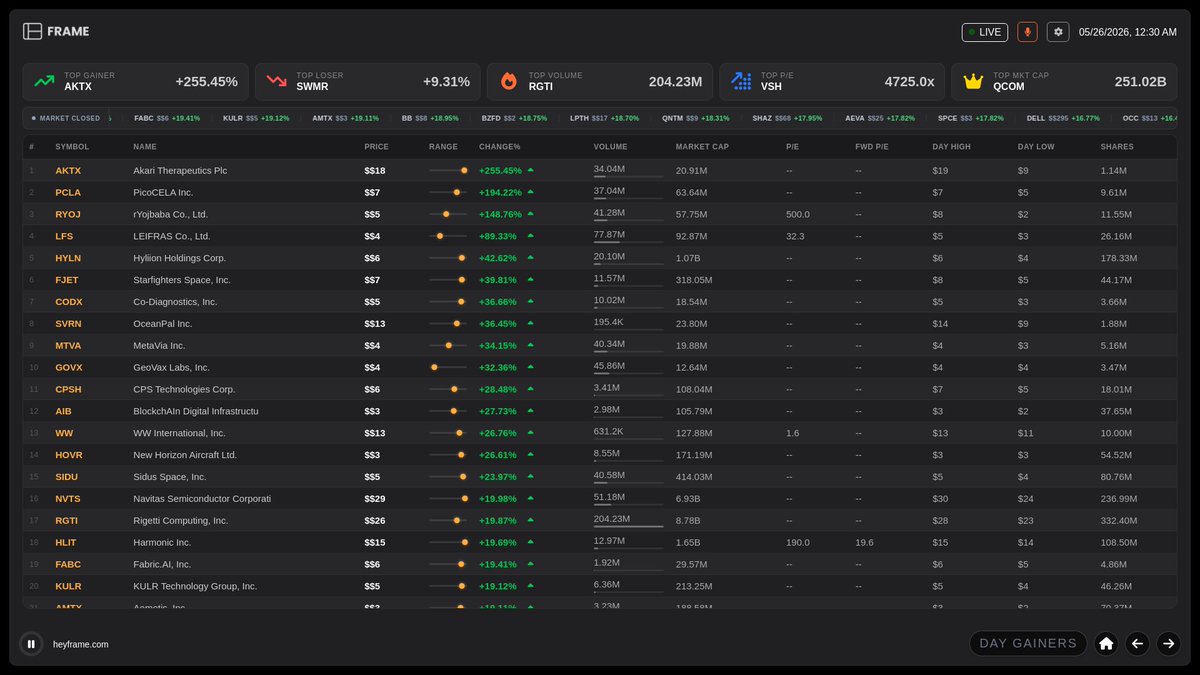The width and height of the screenshot is (1200, 675).
Task: Sort by the DAY HIGH column header
Action: click(x=951, y=147)
